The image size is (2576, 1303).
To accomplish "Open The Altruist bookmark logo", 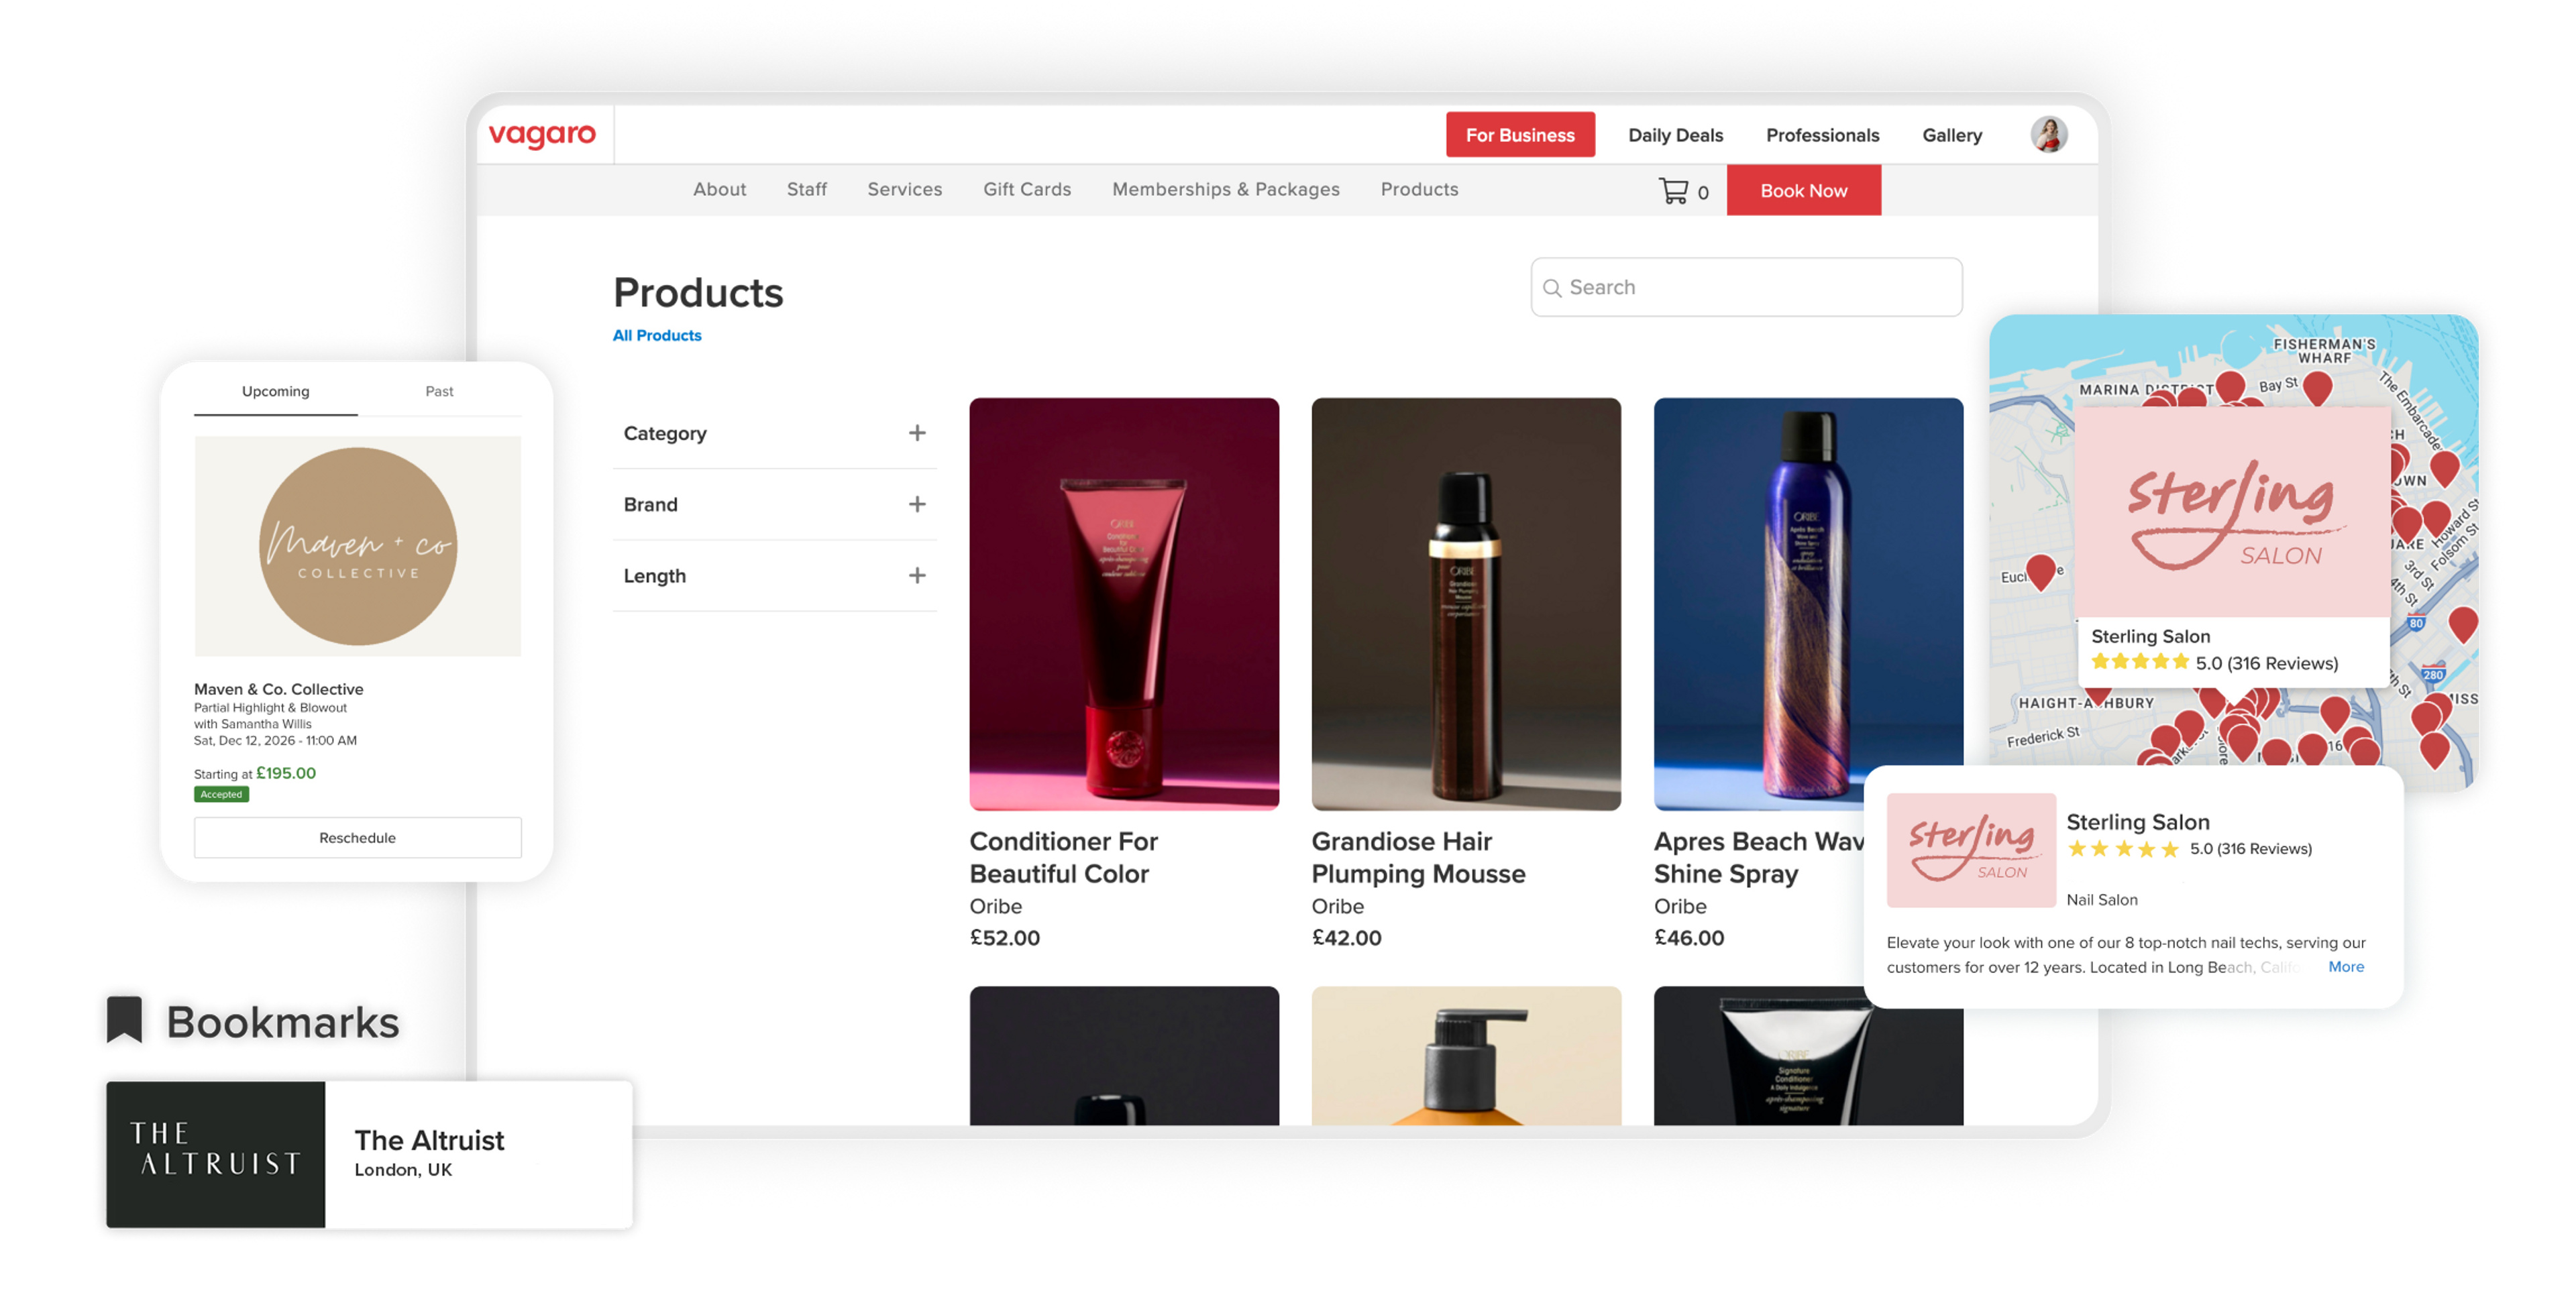I will [x=215, y=1154].
